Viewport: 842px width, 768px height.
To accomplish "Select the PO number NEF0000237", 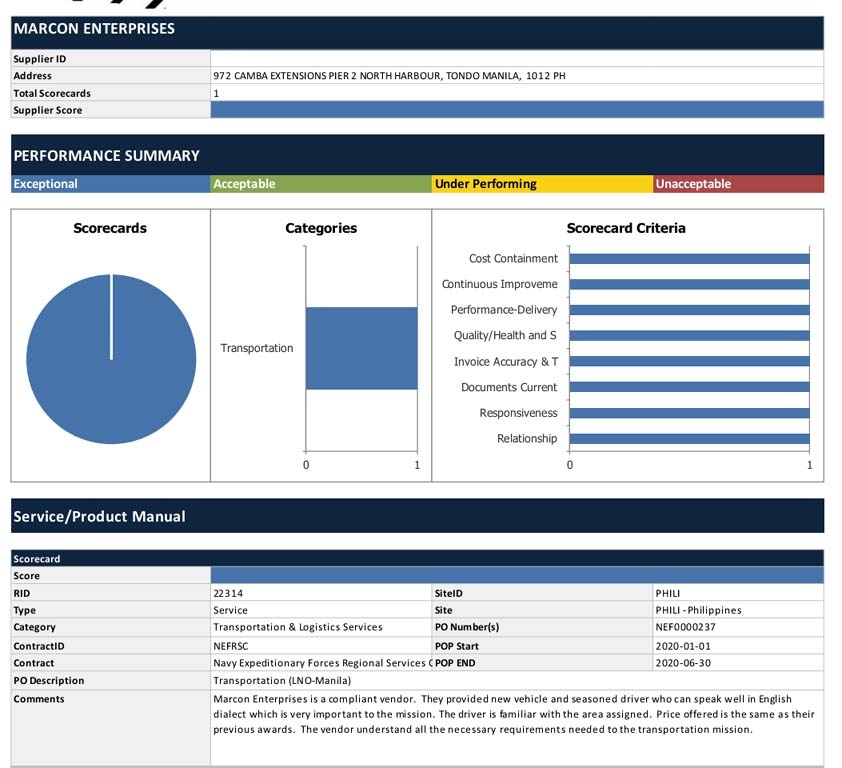I will (x=686, y=627).
